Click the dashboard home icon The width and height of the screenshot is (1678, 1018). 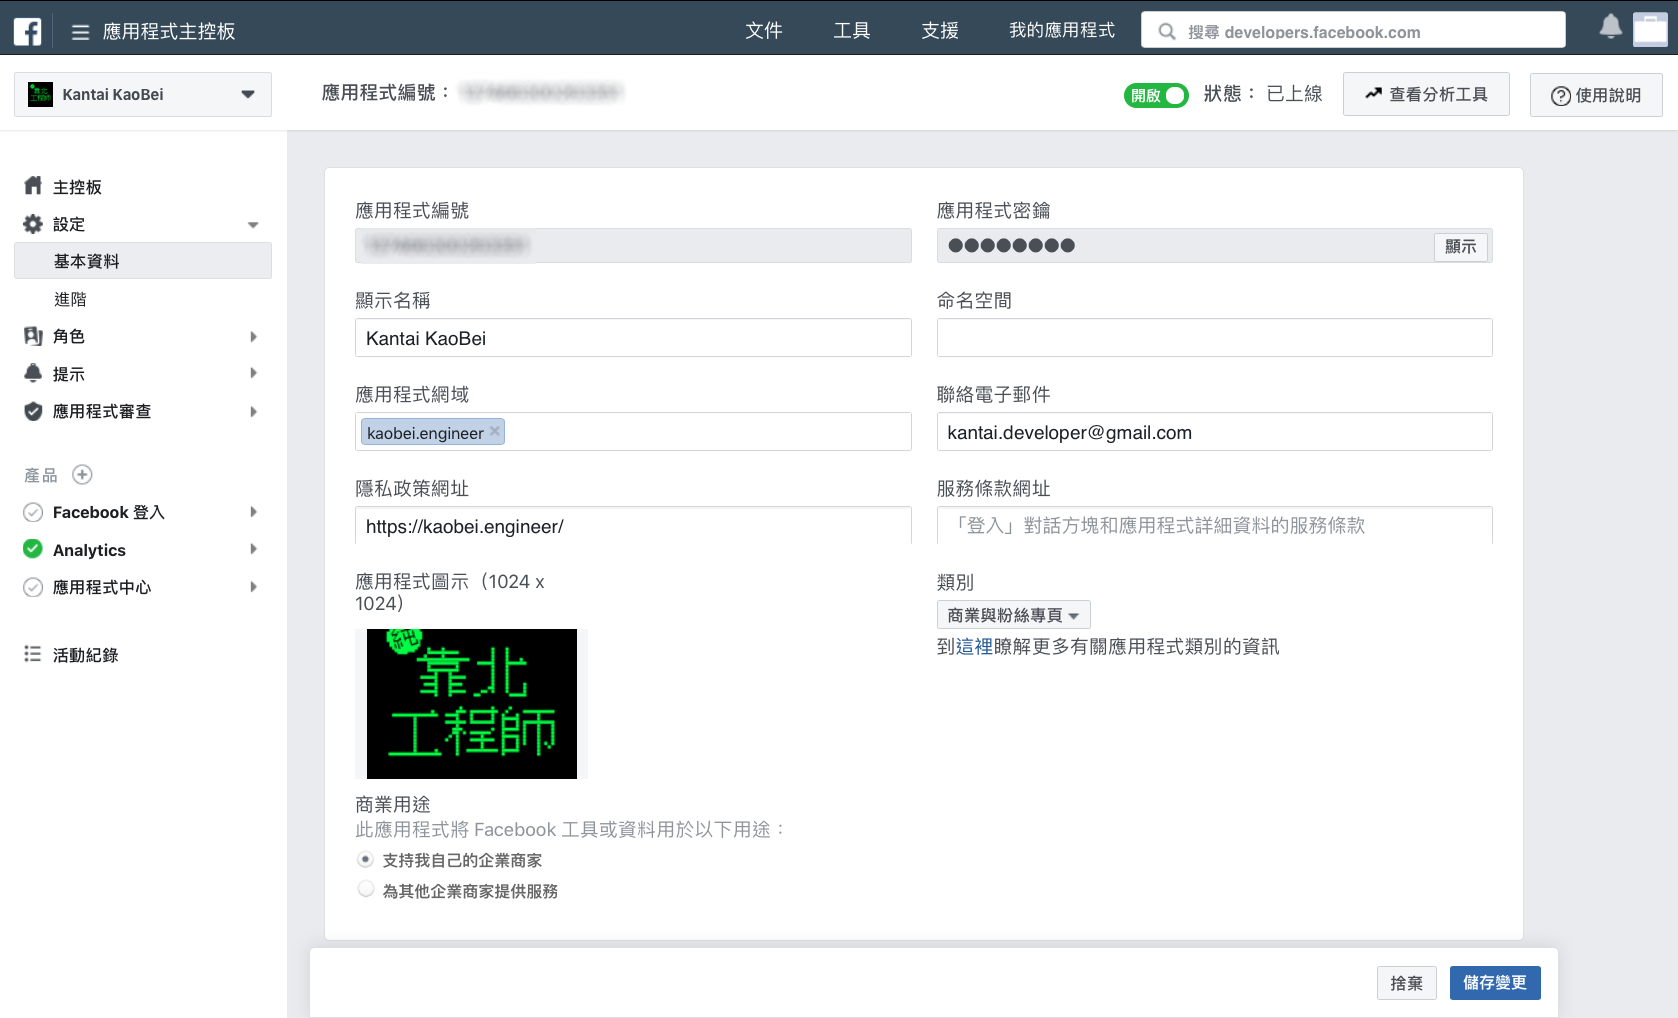coord(33,186)
